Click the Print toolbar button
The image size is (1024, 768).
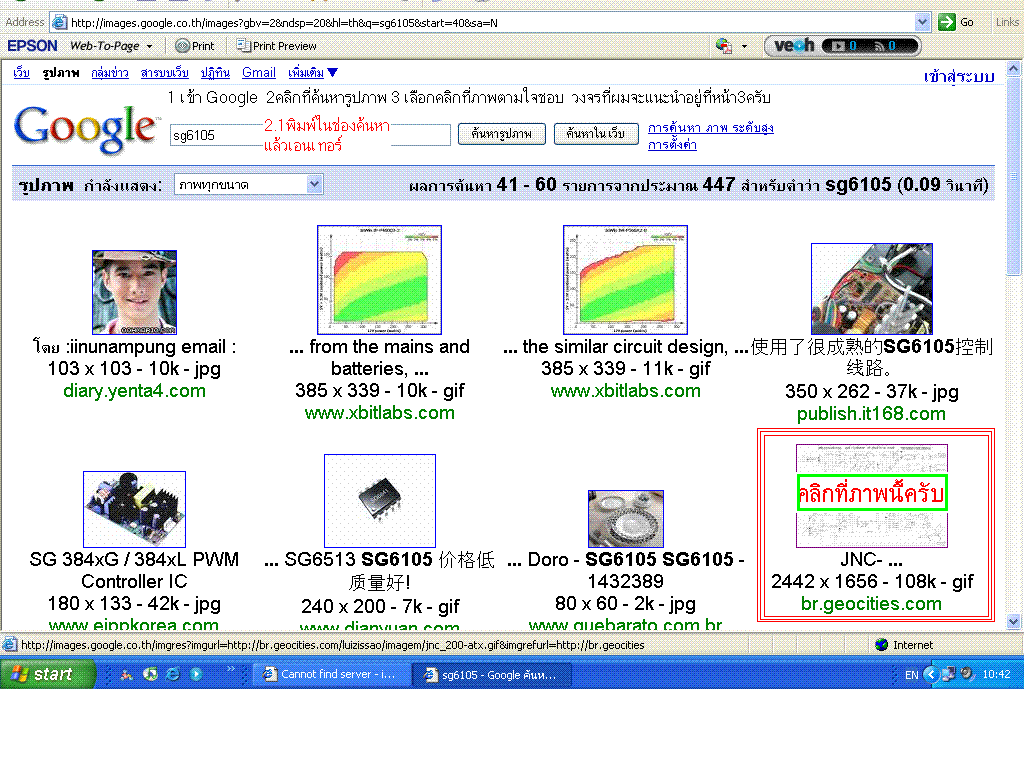[195, 46]
